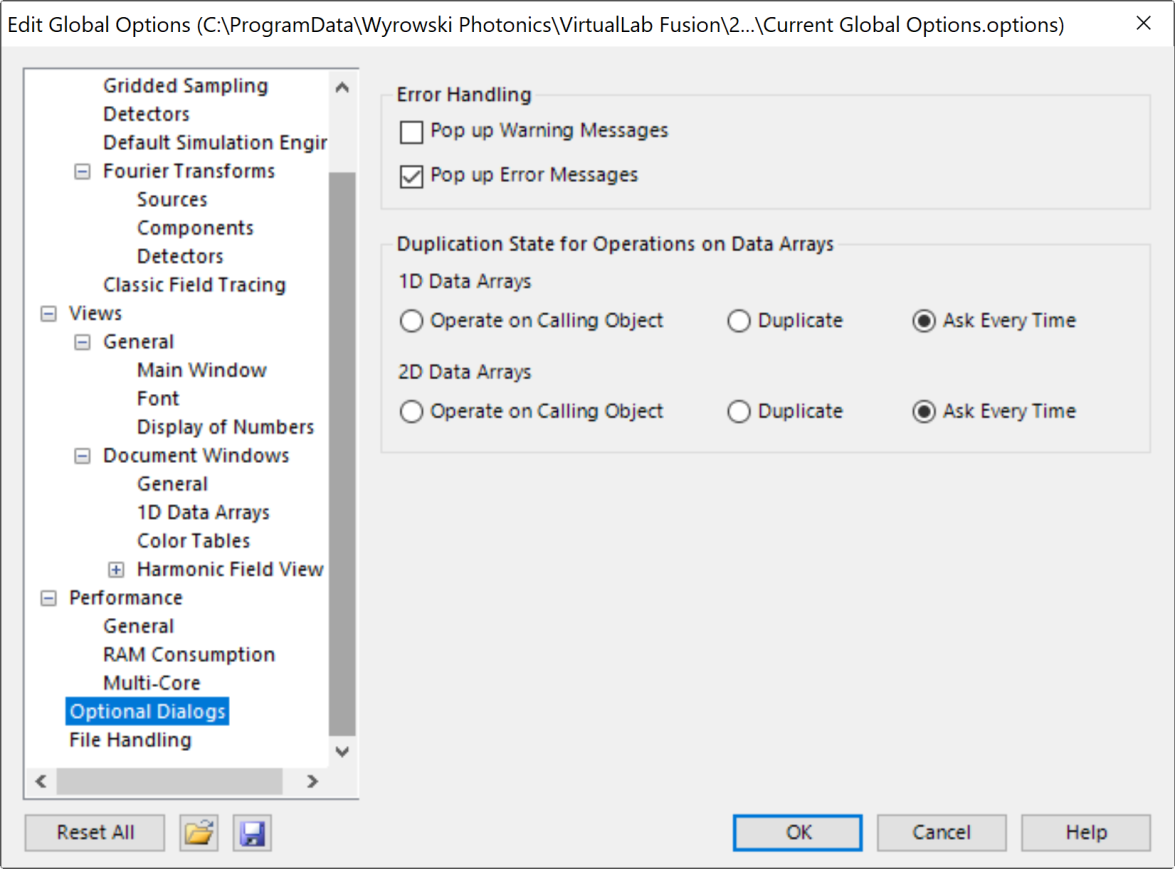Open Classic Field Tracing options
Image resolution: width=1175 pixels, height=869 pixels.
[194, 285]
